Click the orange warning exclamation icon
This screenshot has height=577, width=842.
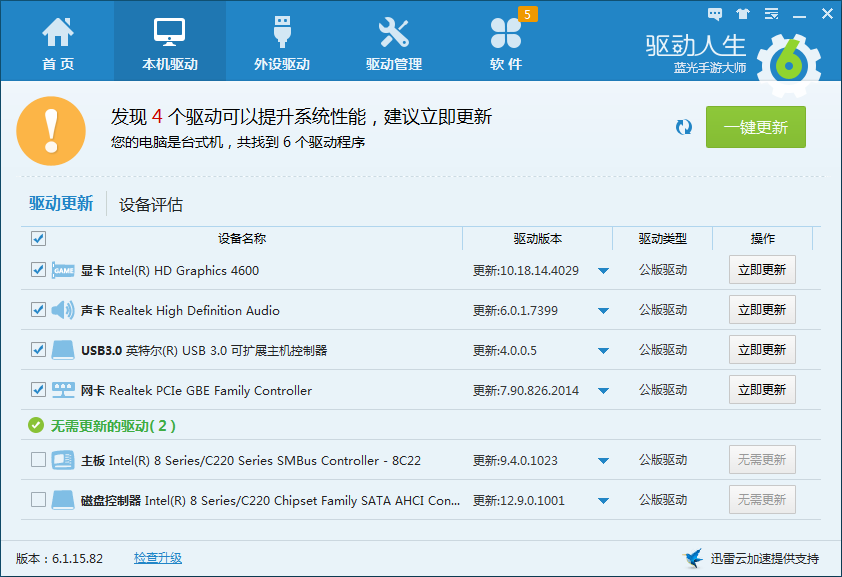[x=51, y=130]
